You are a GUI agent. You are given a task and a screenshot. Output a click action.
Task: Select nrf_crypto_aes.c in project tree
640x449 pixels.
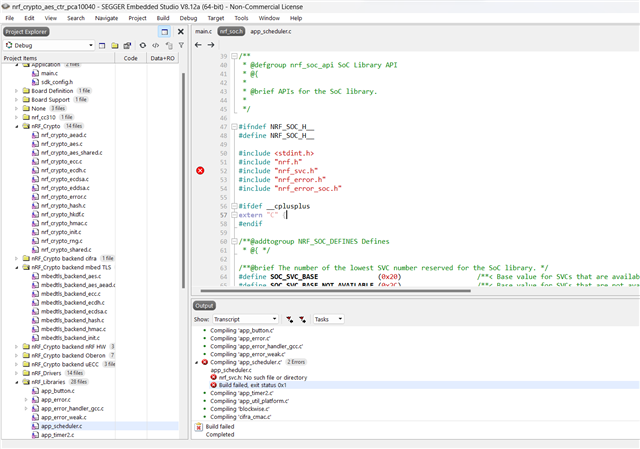[x=62, y=144]
